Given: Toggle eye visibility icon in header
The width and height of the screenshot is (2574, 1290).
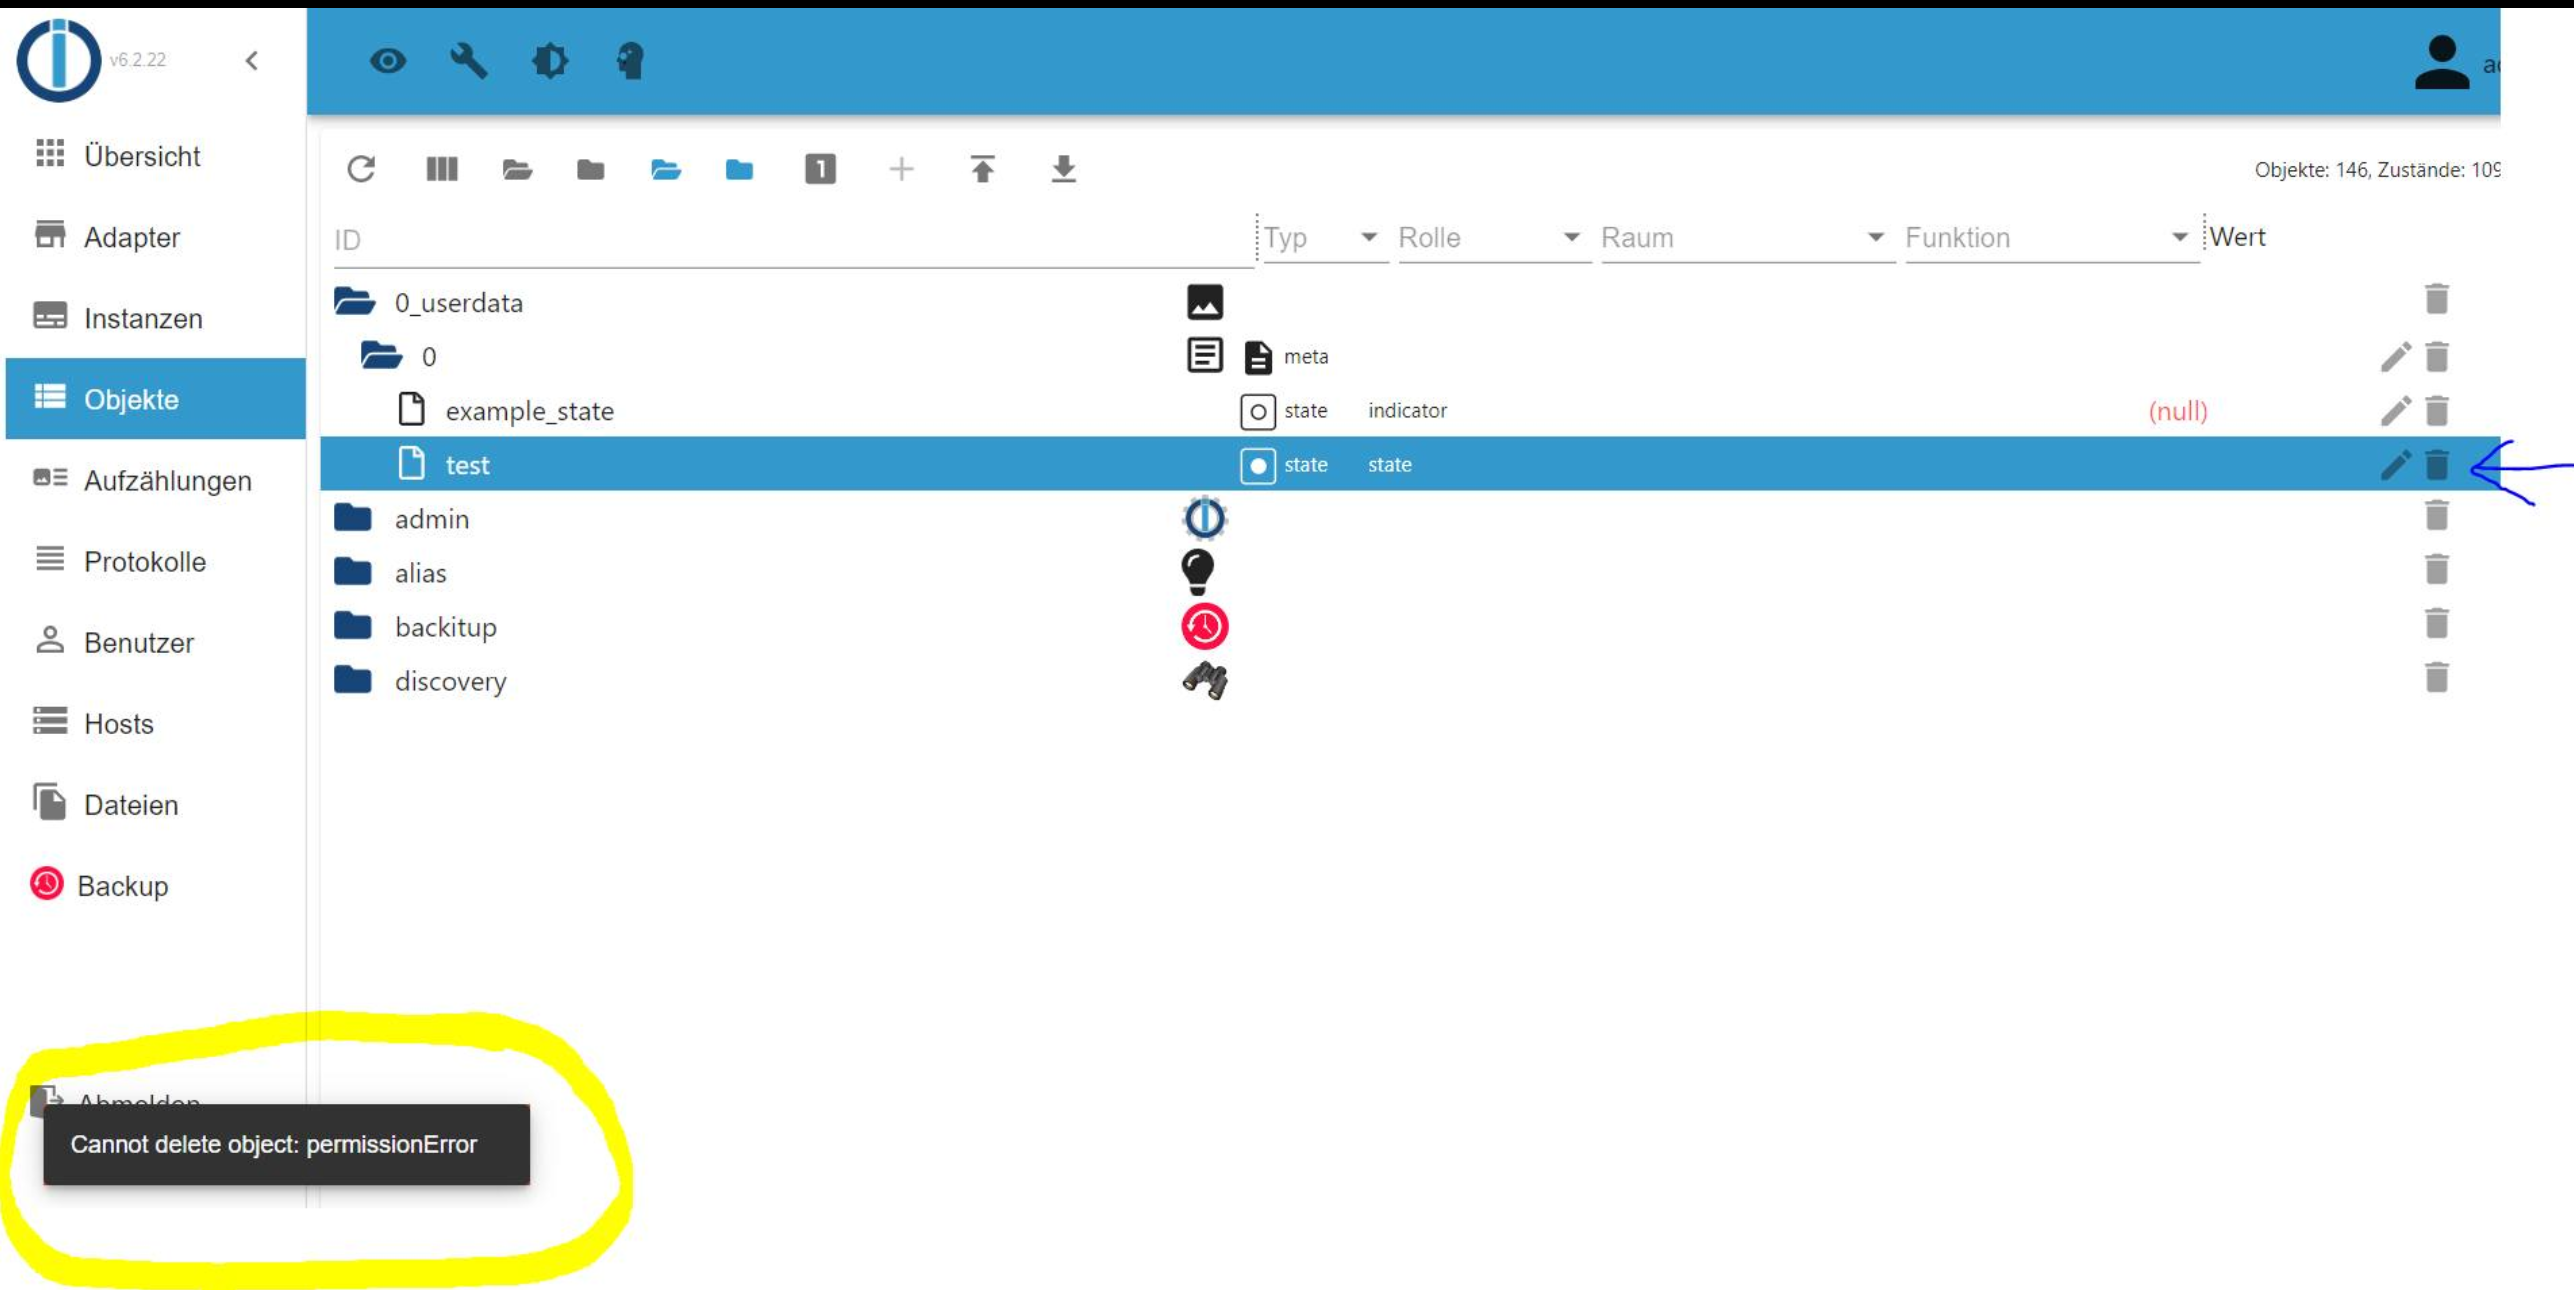Looking at the screenshot, I should coord(388,61).
